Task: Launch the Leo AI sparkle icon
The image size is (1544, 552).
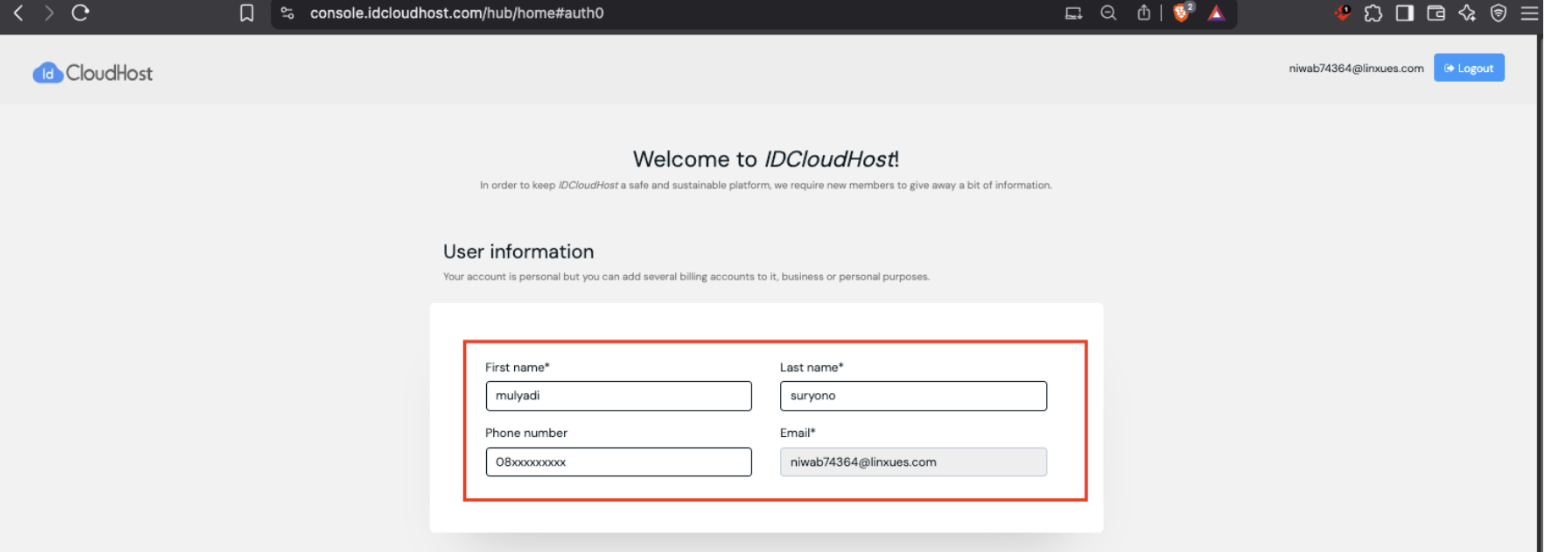Action: click(1467, 14)
